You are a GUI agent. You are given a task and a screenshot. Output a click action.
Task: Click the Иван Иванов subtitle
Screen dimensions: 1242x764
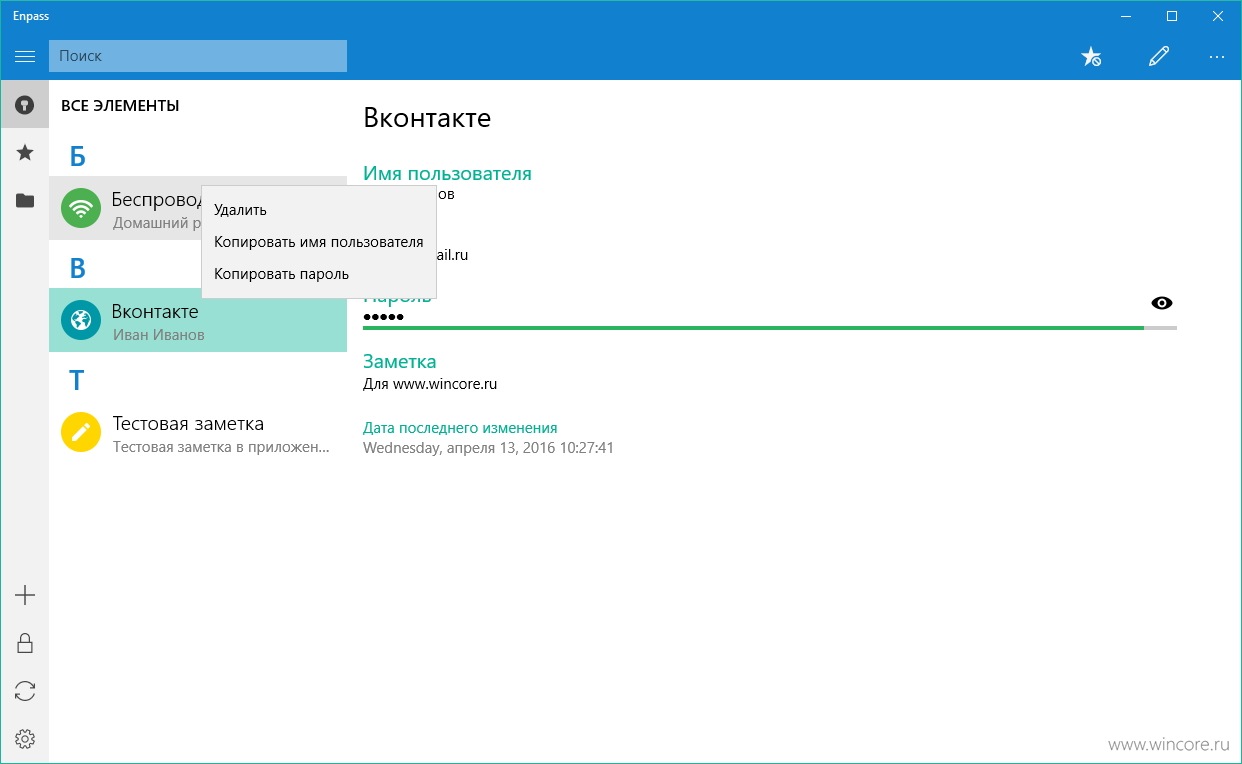coord(158,335)
